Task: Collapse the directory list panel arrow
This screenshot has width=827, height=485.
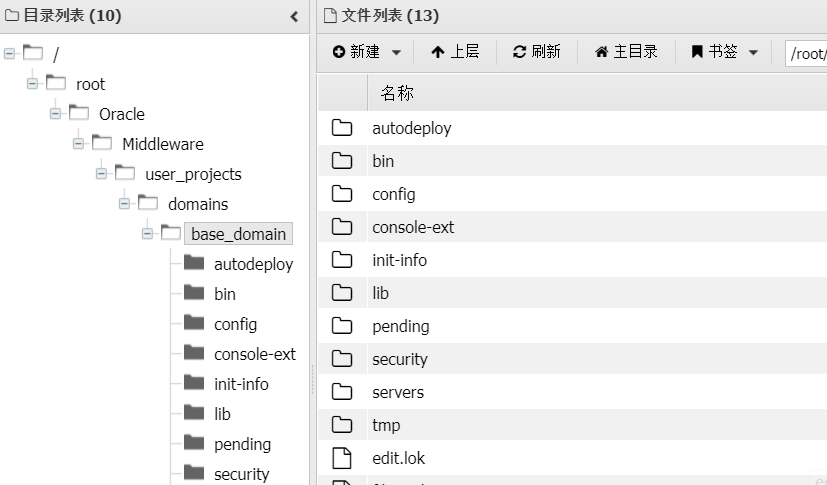Action: 294,17
